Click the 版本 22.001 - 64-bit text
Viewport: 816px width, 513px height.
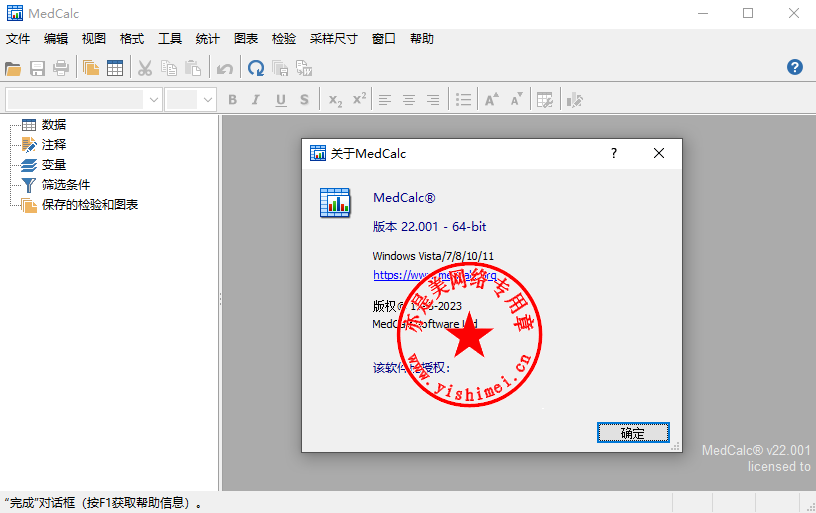pyautogui.click(x=429, y=226)
